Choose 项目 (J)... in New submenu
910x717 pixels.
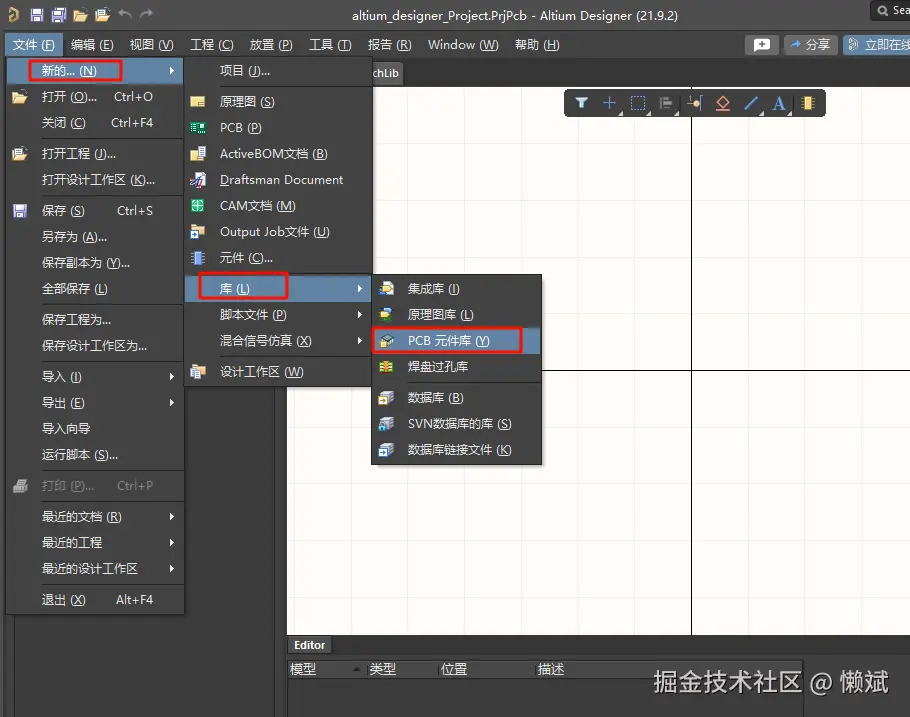278,71
